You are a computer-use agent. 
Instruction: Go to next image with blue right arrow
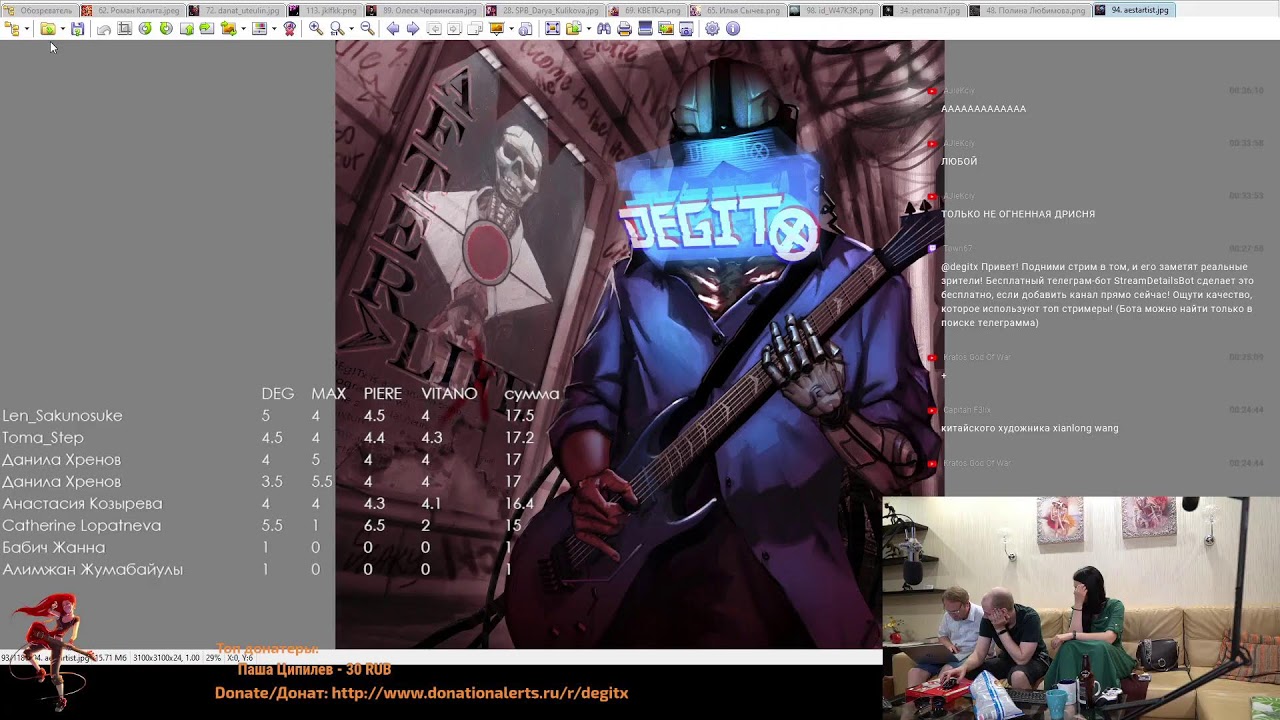(413, 29)
